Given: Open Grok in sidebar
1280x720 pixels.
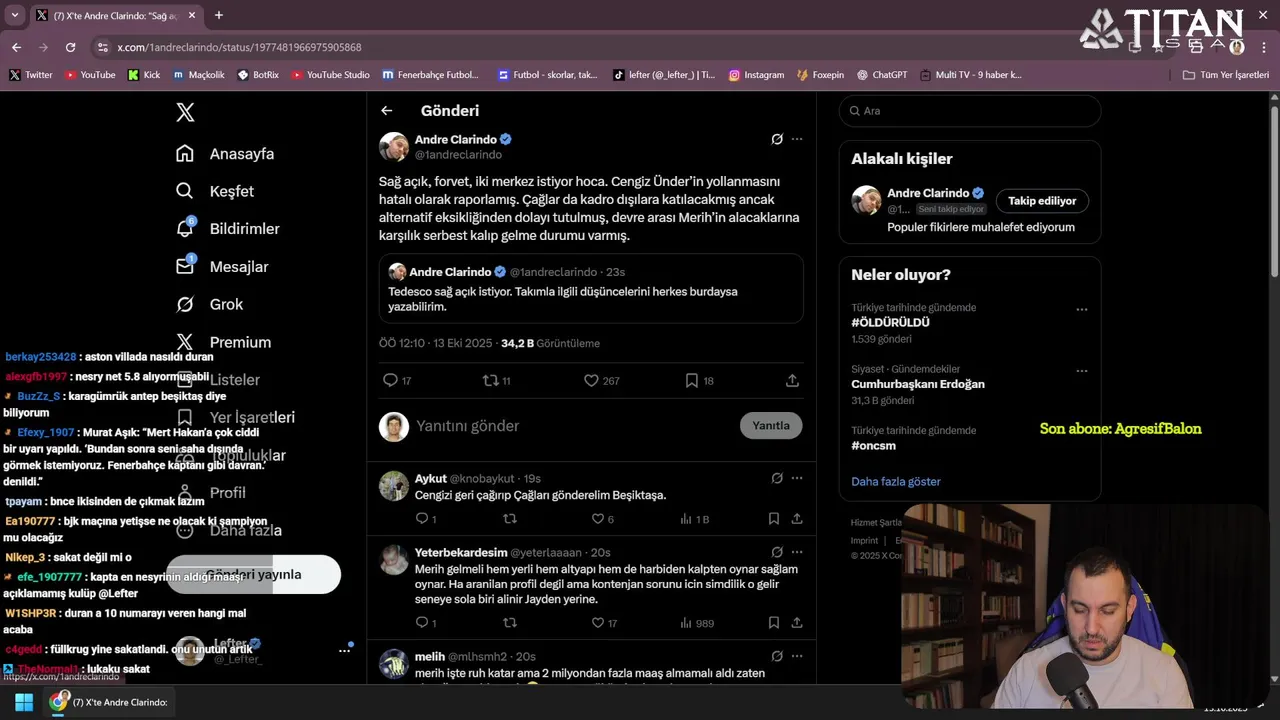Looking at the screenshot, I should click(x=209, y=304).
